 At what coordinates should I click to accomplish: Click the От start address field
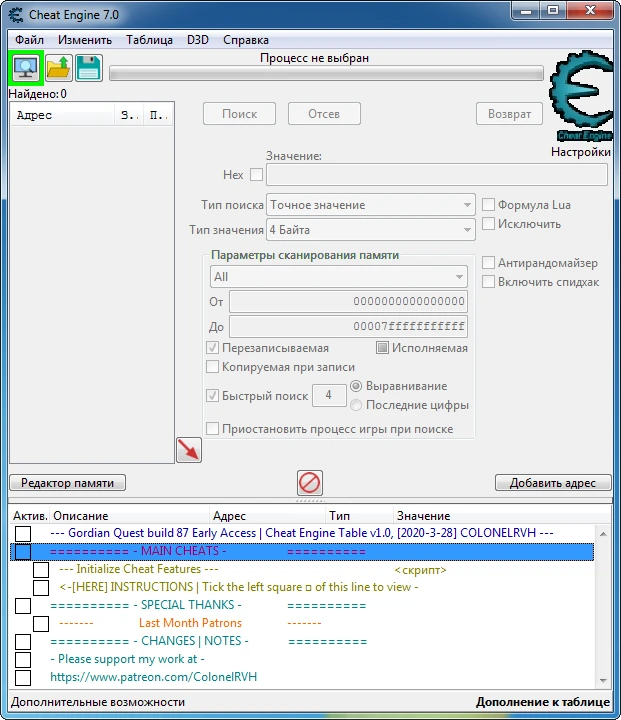click(x=348, y=301)
